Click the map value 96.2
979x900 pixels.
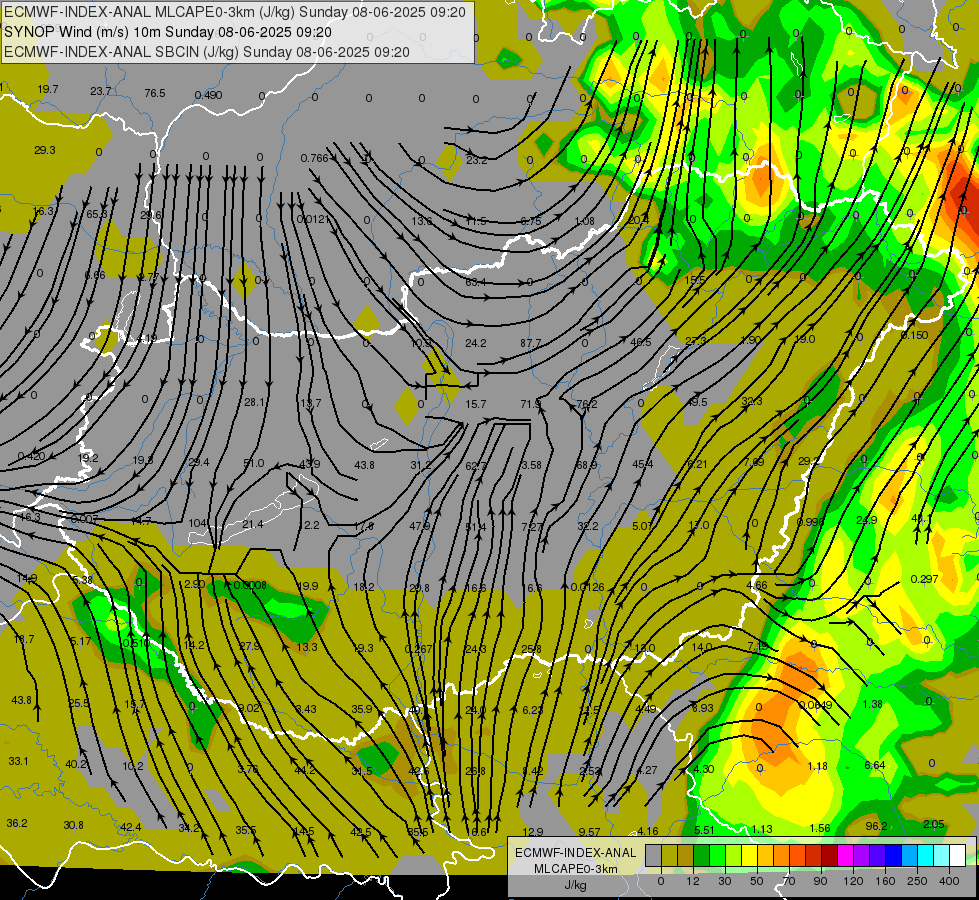coord(876,826)
